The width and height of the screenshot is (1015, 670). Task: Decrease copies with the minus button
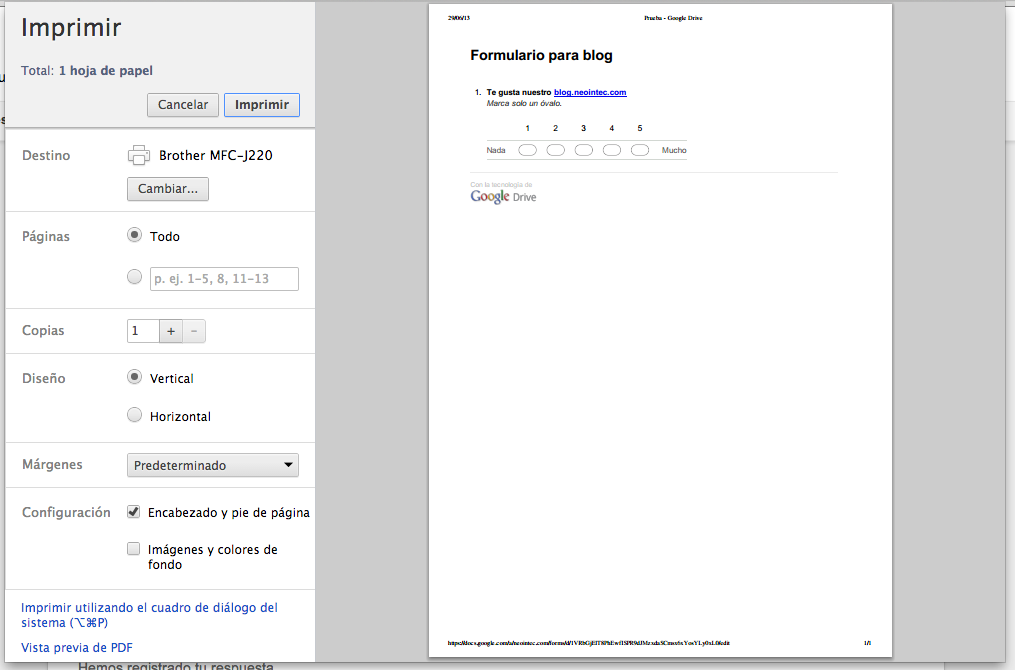pos(194,331)
